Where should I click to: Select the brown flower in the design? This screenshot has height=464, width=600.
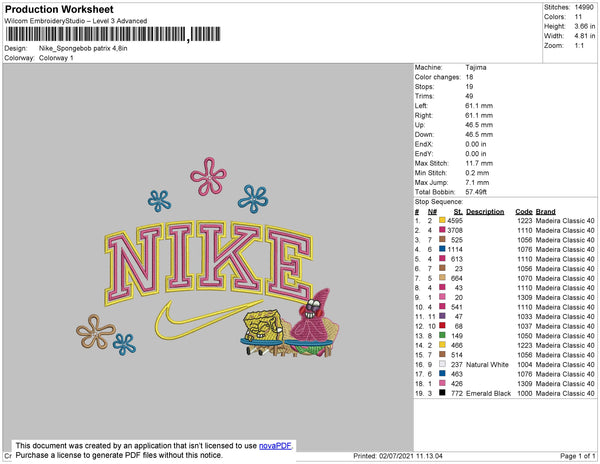coord(96,331)
